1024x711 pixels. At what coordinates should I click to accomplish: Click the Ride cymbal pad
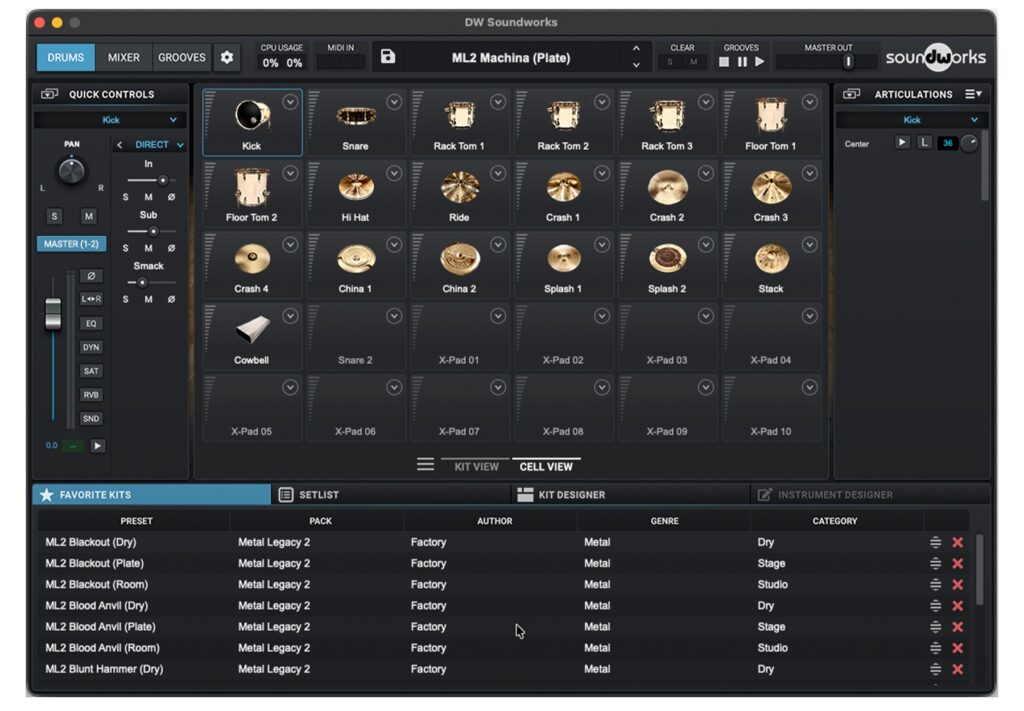pyautogui.click(x=460, y=193)
